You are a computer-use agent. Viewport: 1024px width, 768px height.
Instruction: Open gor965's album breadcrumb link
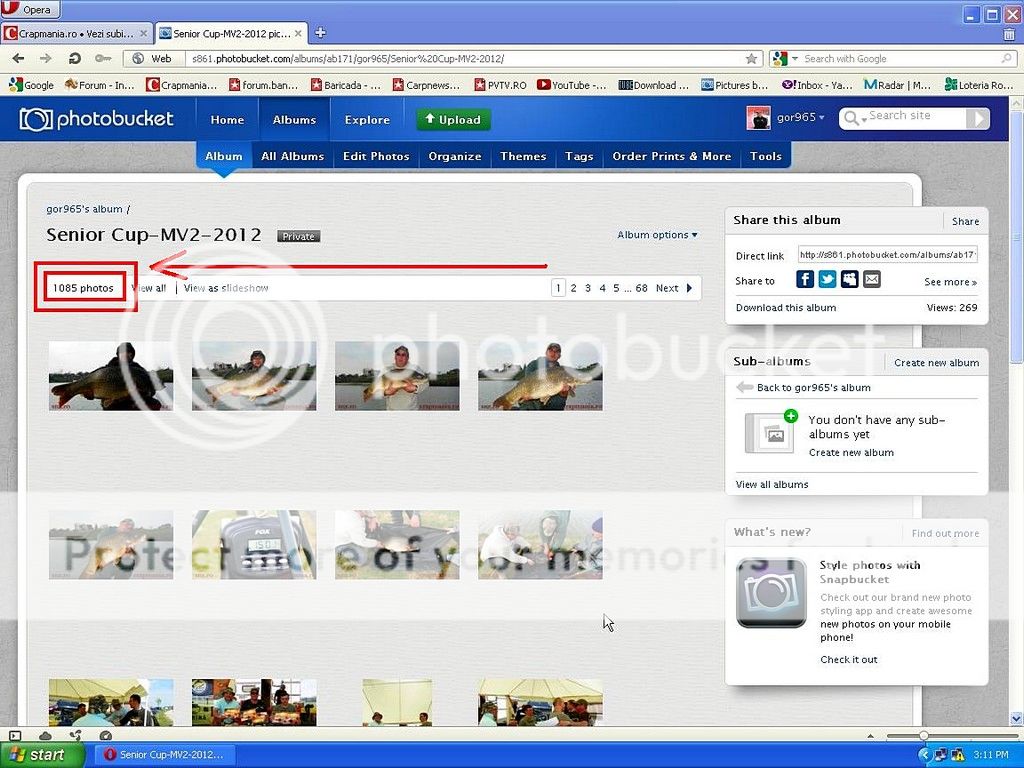[84, 209]
